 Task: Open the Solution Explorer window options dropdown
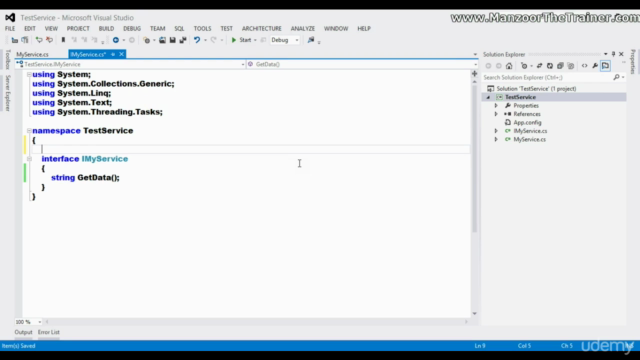click(x=605, y=54)
